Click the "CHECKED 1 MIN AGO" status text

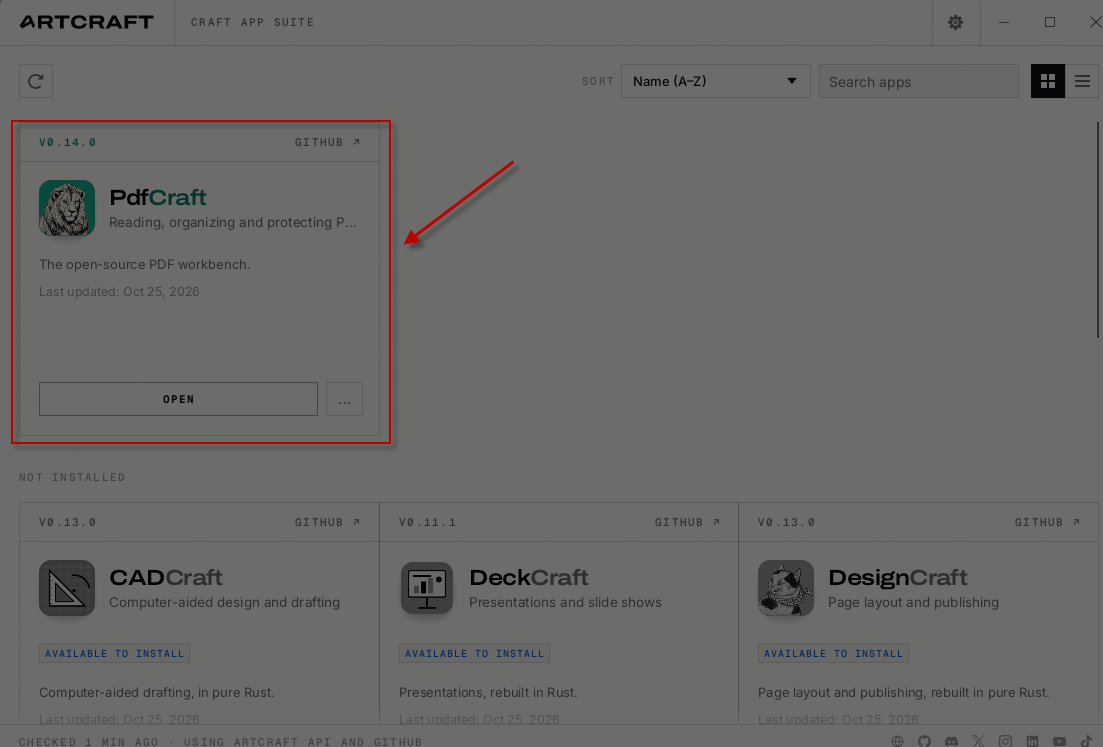[x=89, y=741]
